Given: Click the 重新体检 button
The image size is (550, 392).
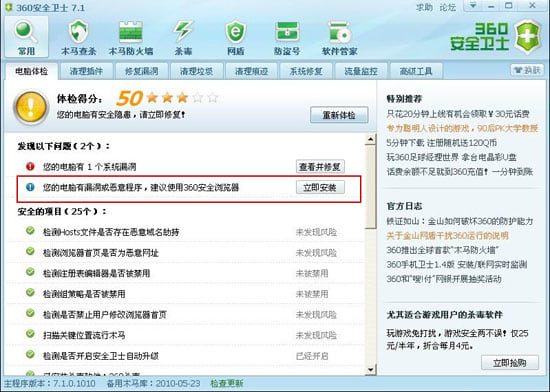Looking at the screenshot, I should click(339, 115).
